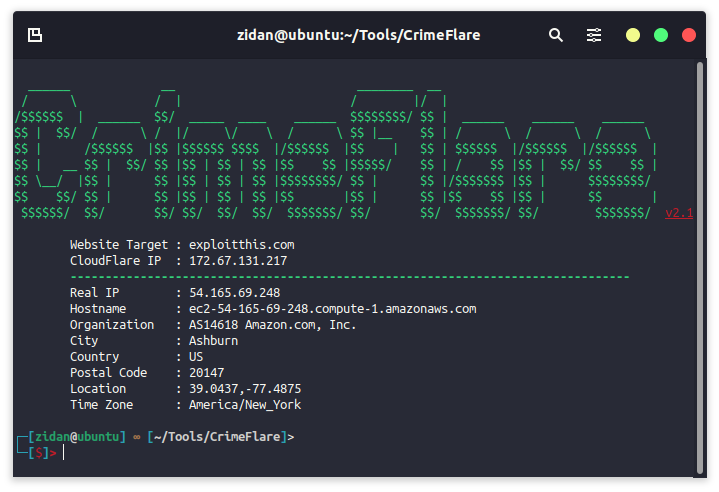719x492 pixels.
Task: Click the Hostname label
Action: click(98, 309)
